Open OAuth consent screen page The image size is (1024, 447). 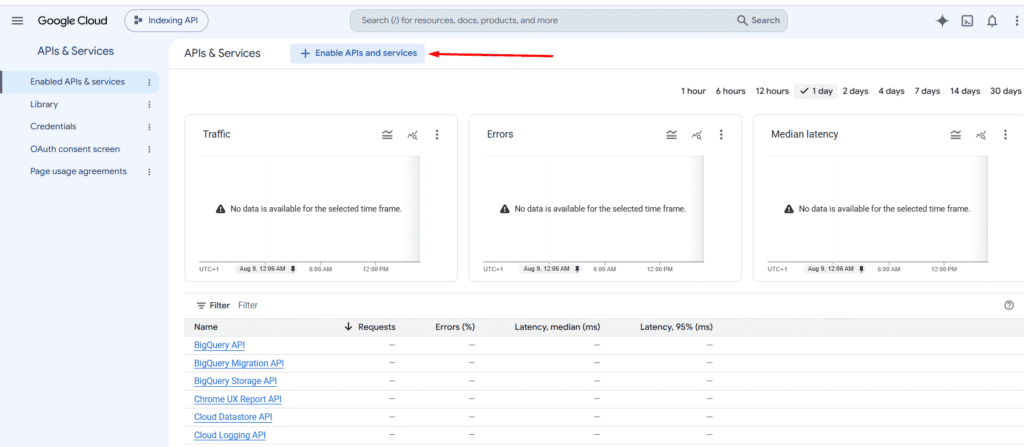[75, 149]
